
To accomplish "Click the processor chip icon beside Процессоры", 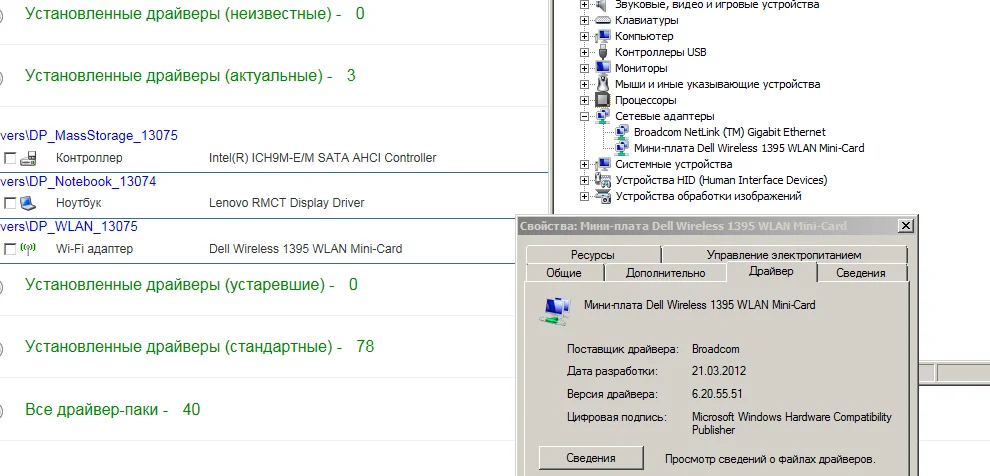I will (x=604, y=100).
